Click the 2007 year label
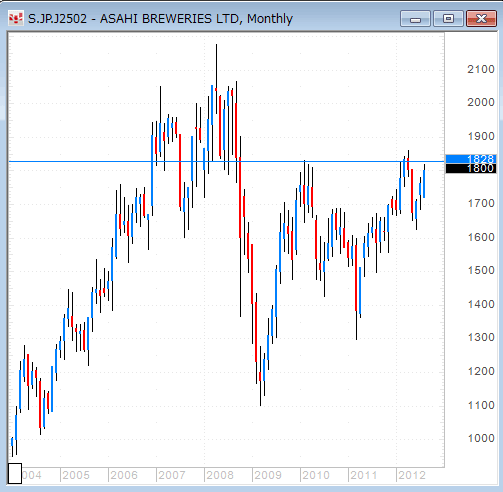The image size is (503, 492). 172,475
